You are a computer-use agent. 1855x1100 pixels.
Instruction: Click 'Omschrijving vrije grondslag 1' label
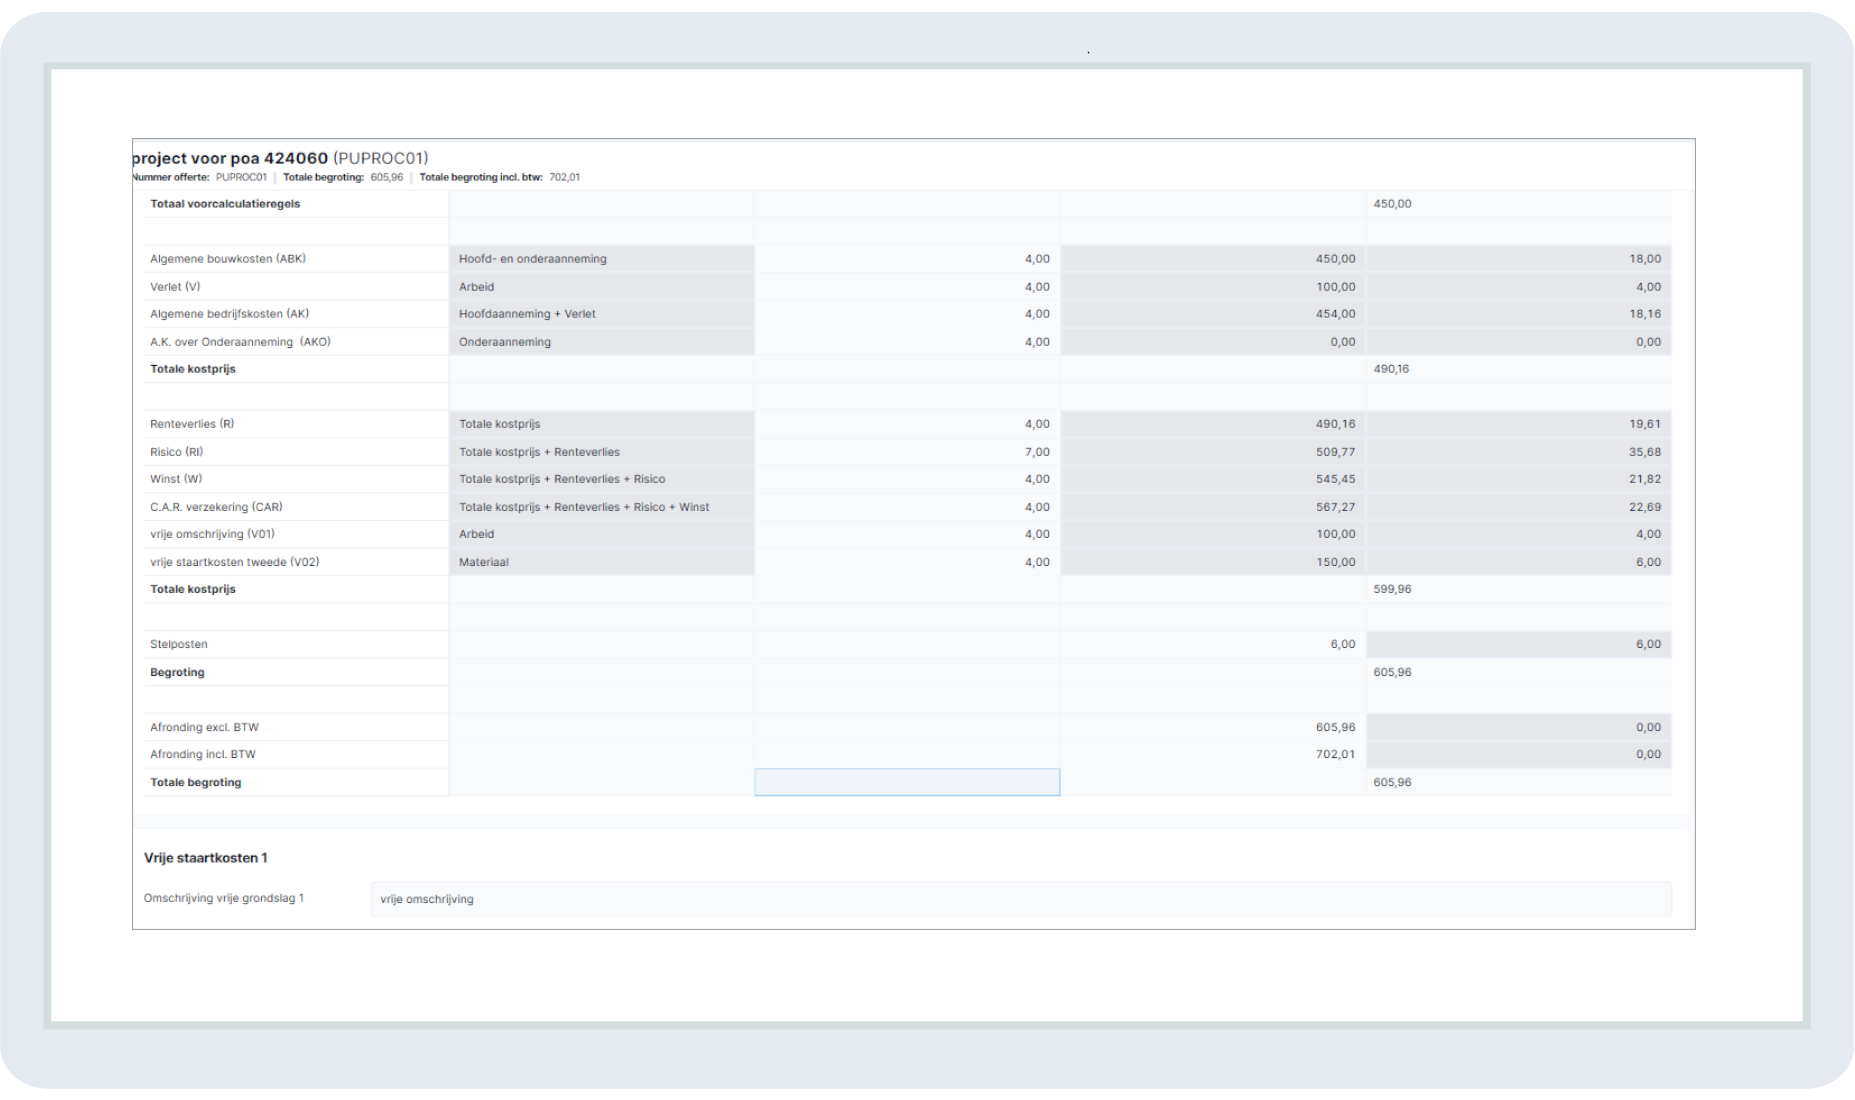(x=223, y=898)
